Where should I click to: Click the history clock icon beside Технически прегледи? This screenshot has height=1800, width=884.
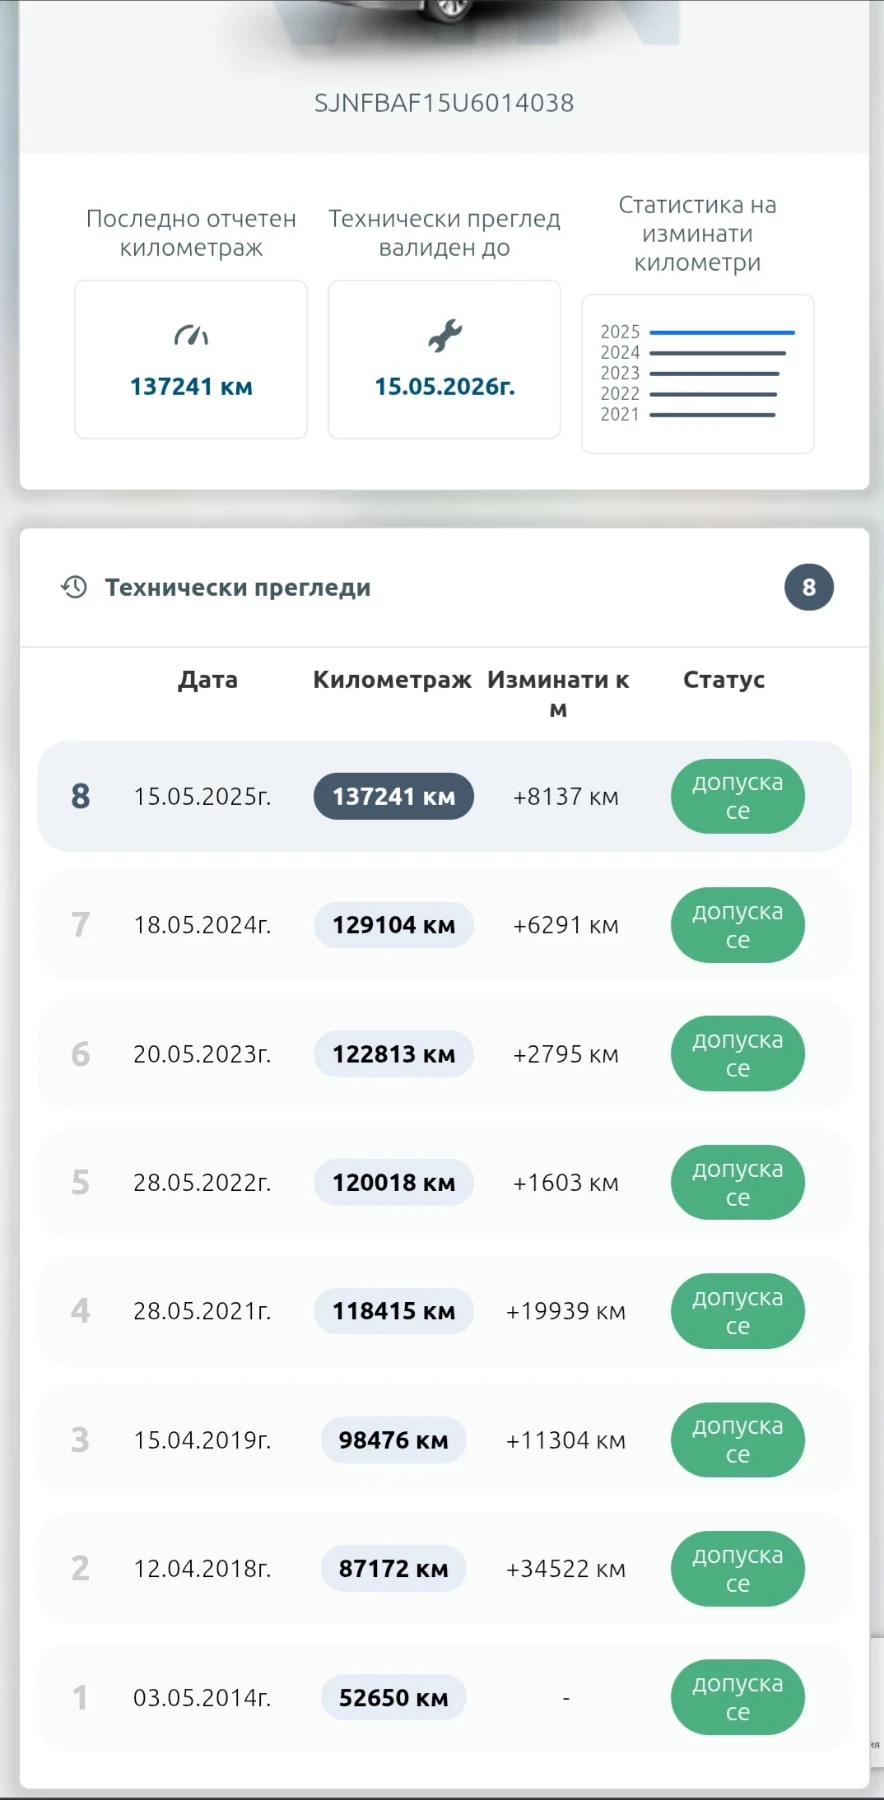[x=74, y=587]
